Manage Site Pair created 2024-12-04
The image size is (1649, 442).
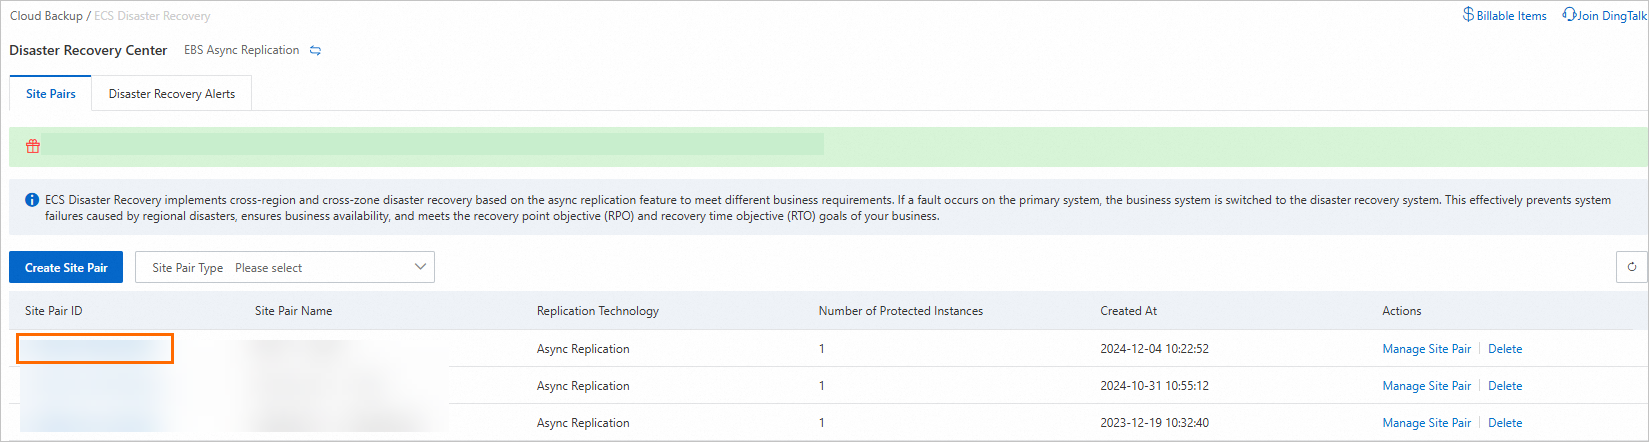tap(1426, 349)
